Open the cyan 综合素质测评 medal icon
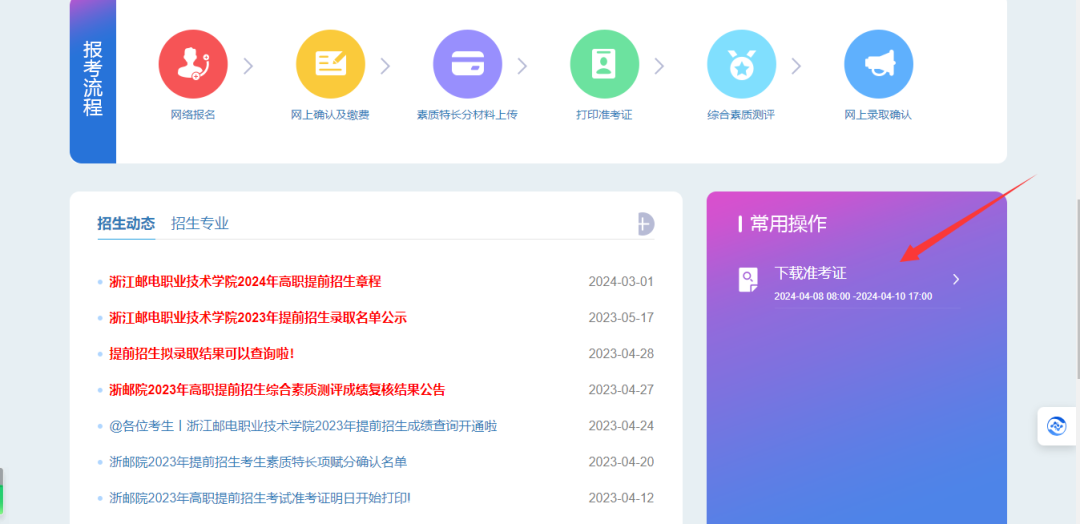 tap(741, 65)
